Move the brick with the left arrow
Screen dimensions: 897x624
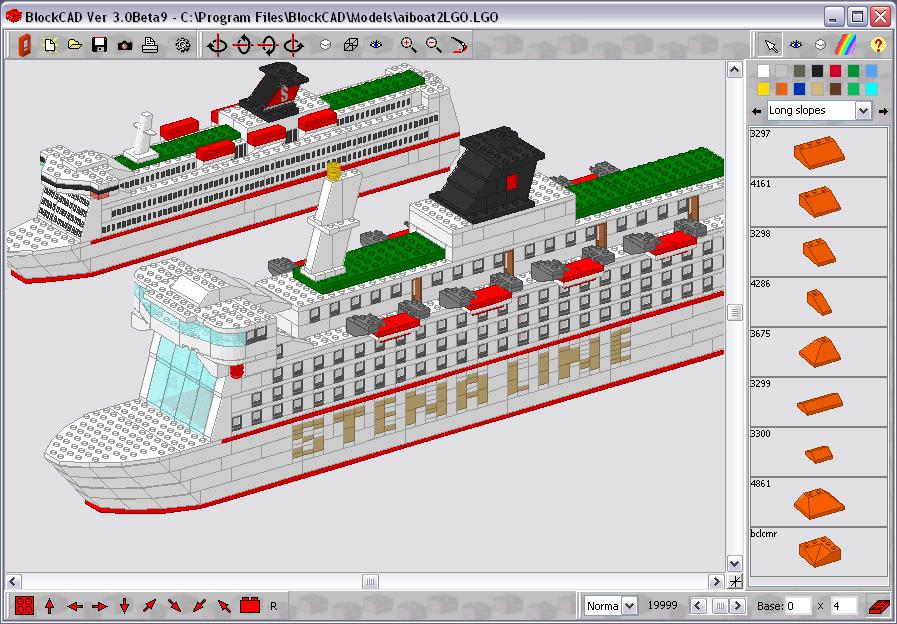tap(75, 606)
